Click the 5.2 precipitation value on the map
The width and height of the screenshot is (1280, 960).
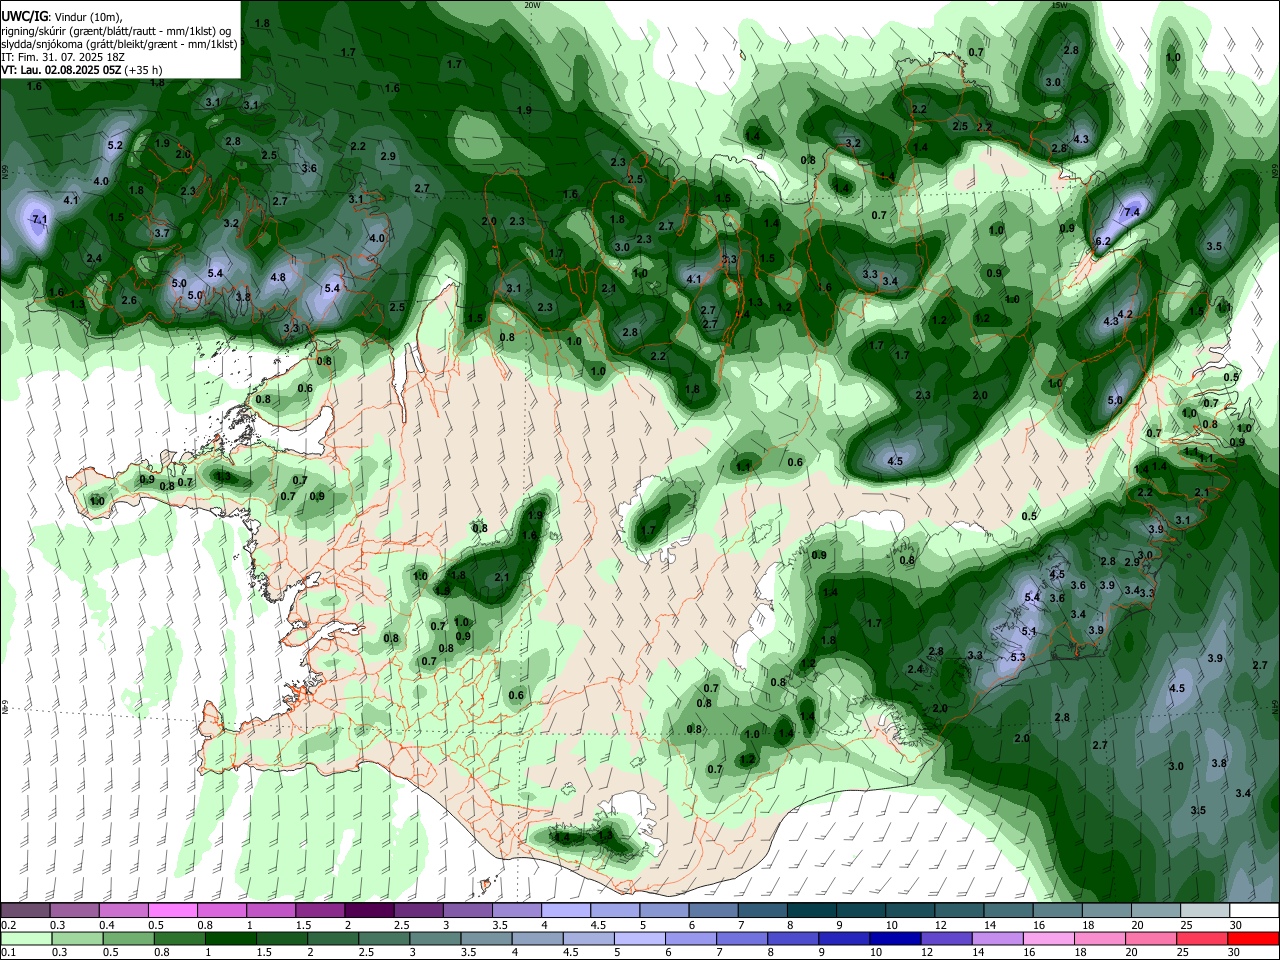tap(115, 145)
